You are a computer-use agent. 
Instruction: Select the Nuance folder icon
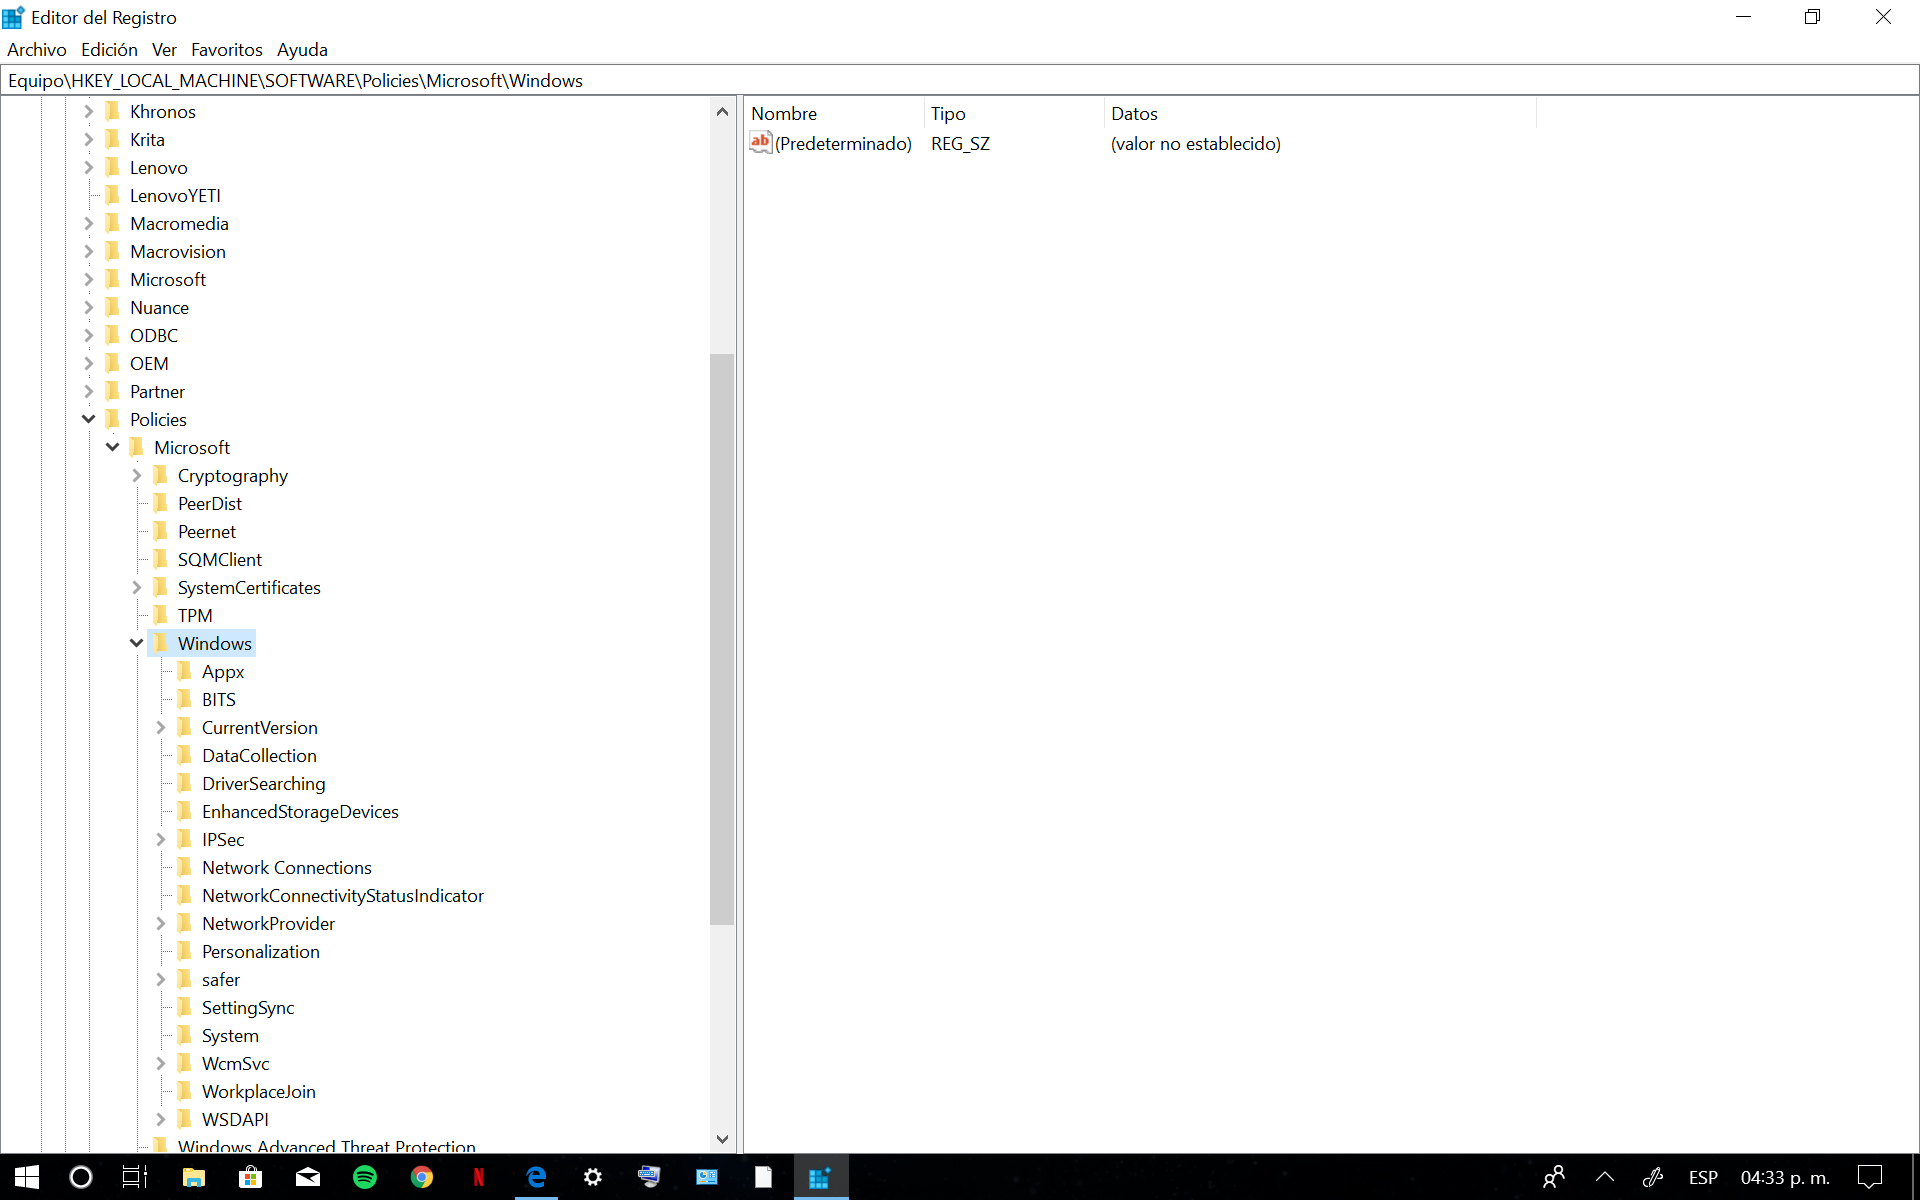112,307
